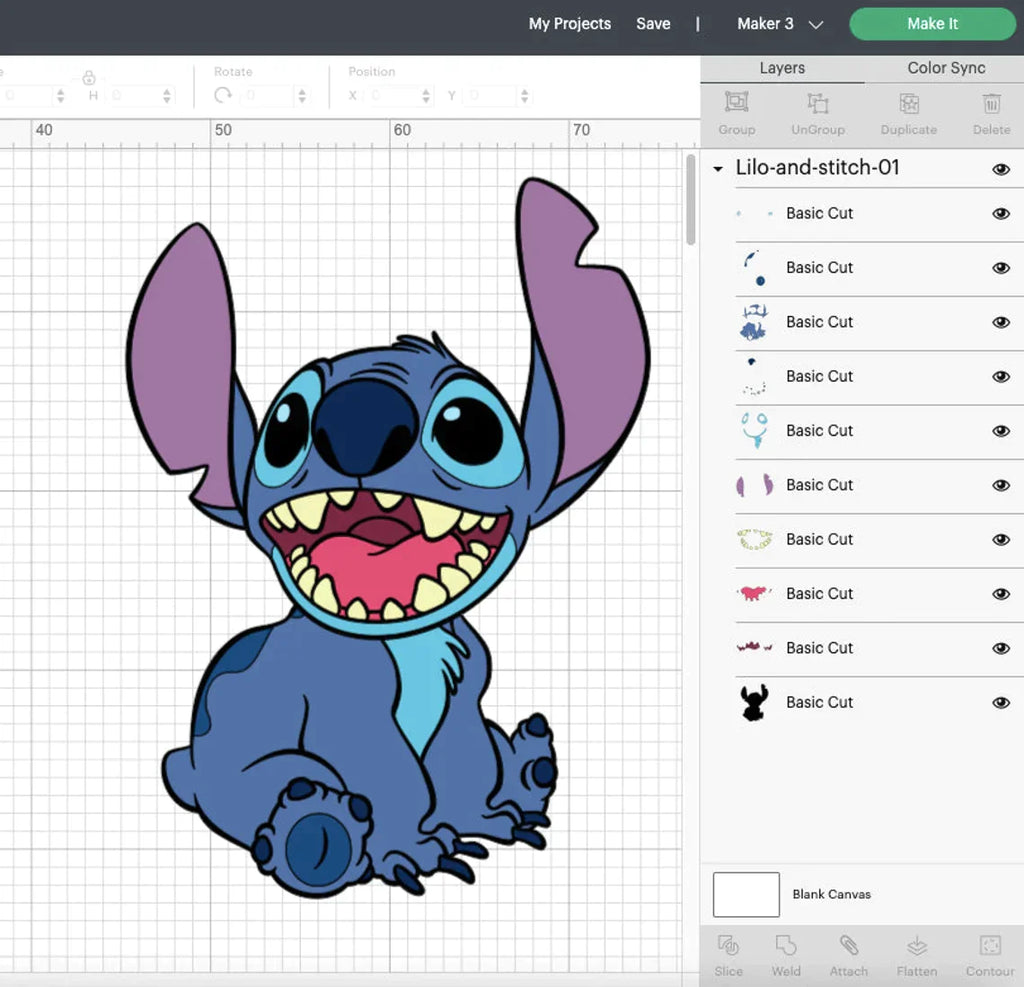Click the Delete trash icon
This screenshot has width=1024, height=987.
click(991, 104)
